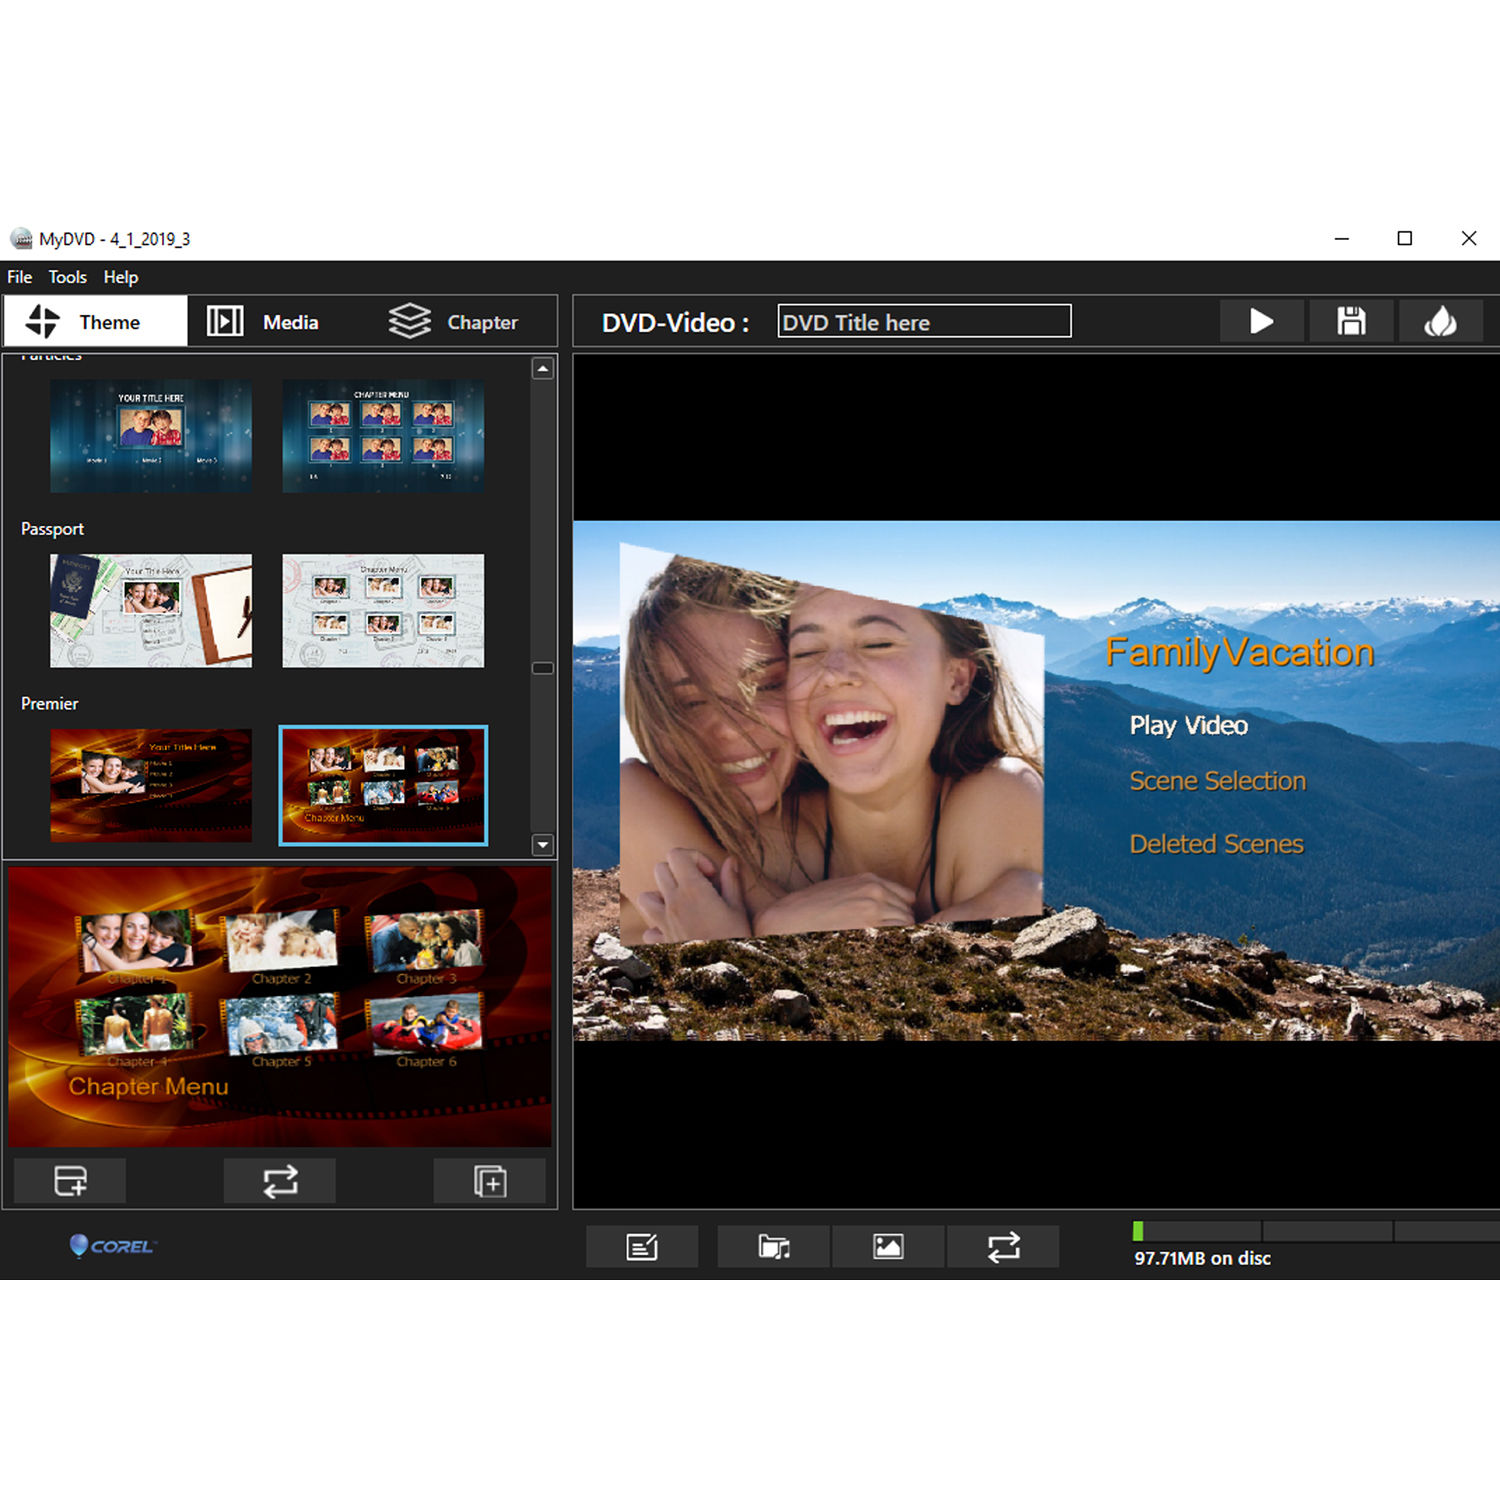Click the Chapter 6 thumbnail in large preview

point(426,1022)
